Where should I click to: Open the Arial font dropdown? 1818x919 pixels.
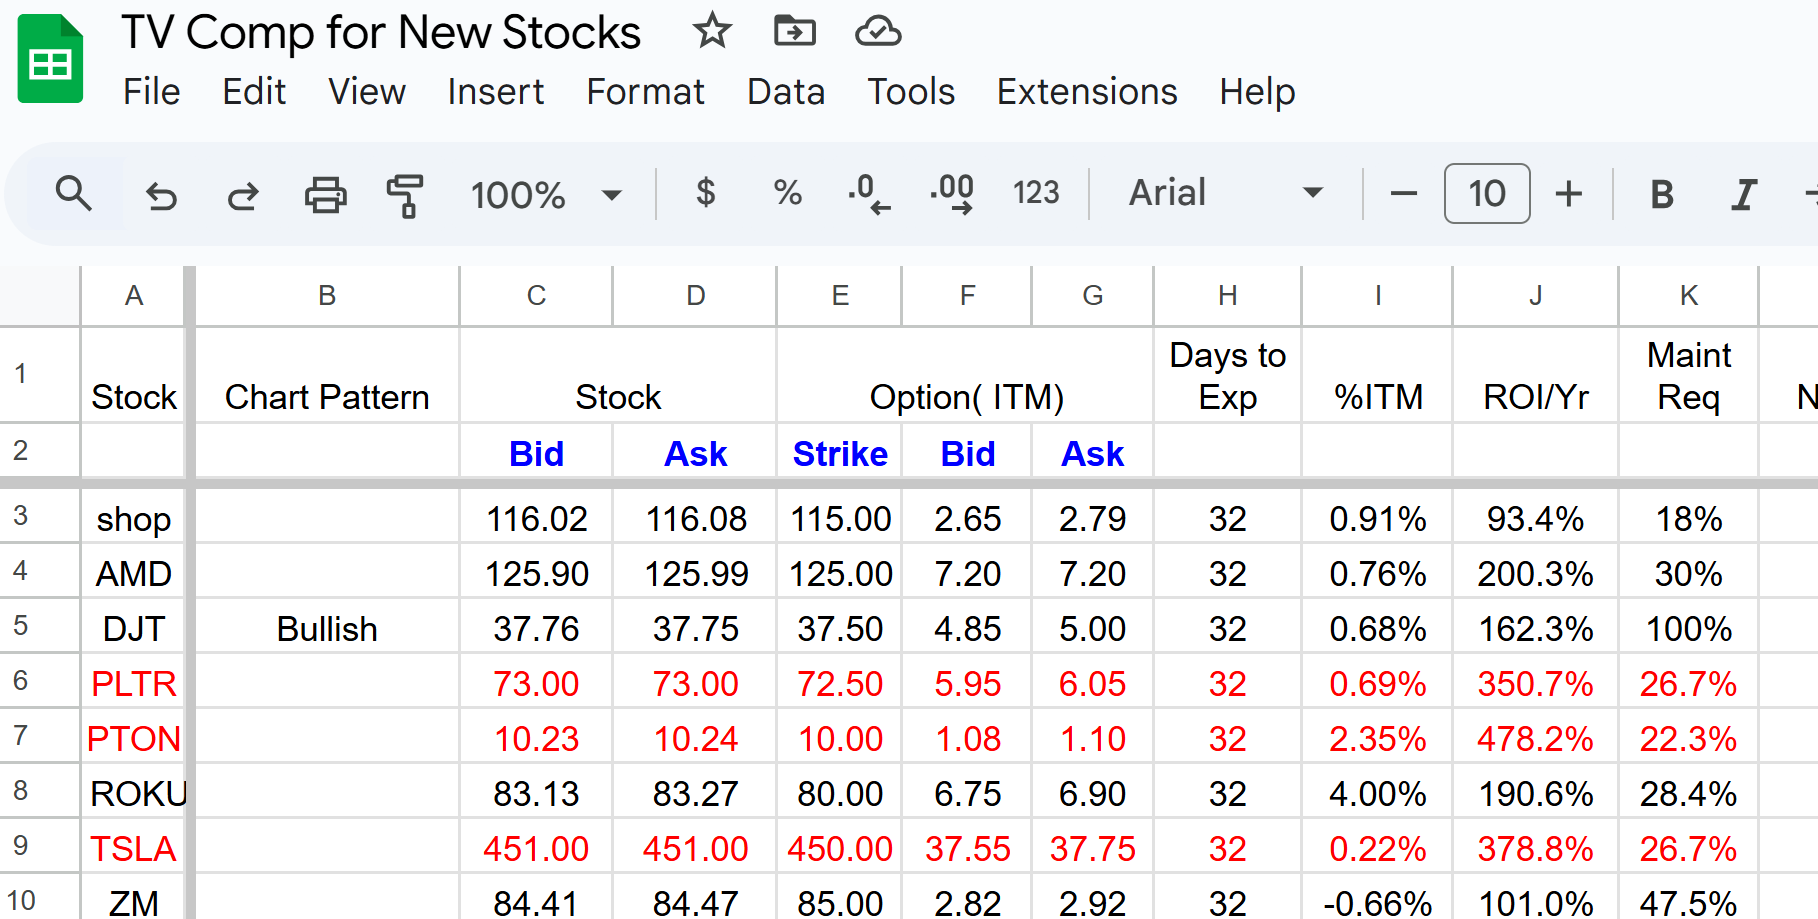coord(1226,192)
